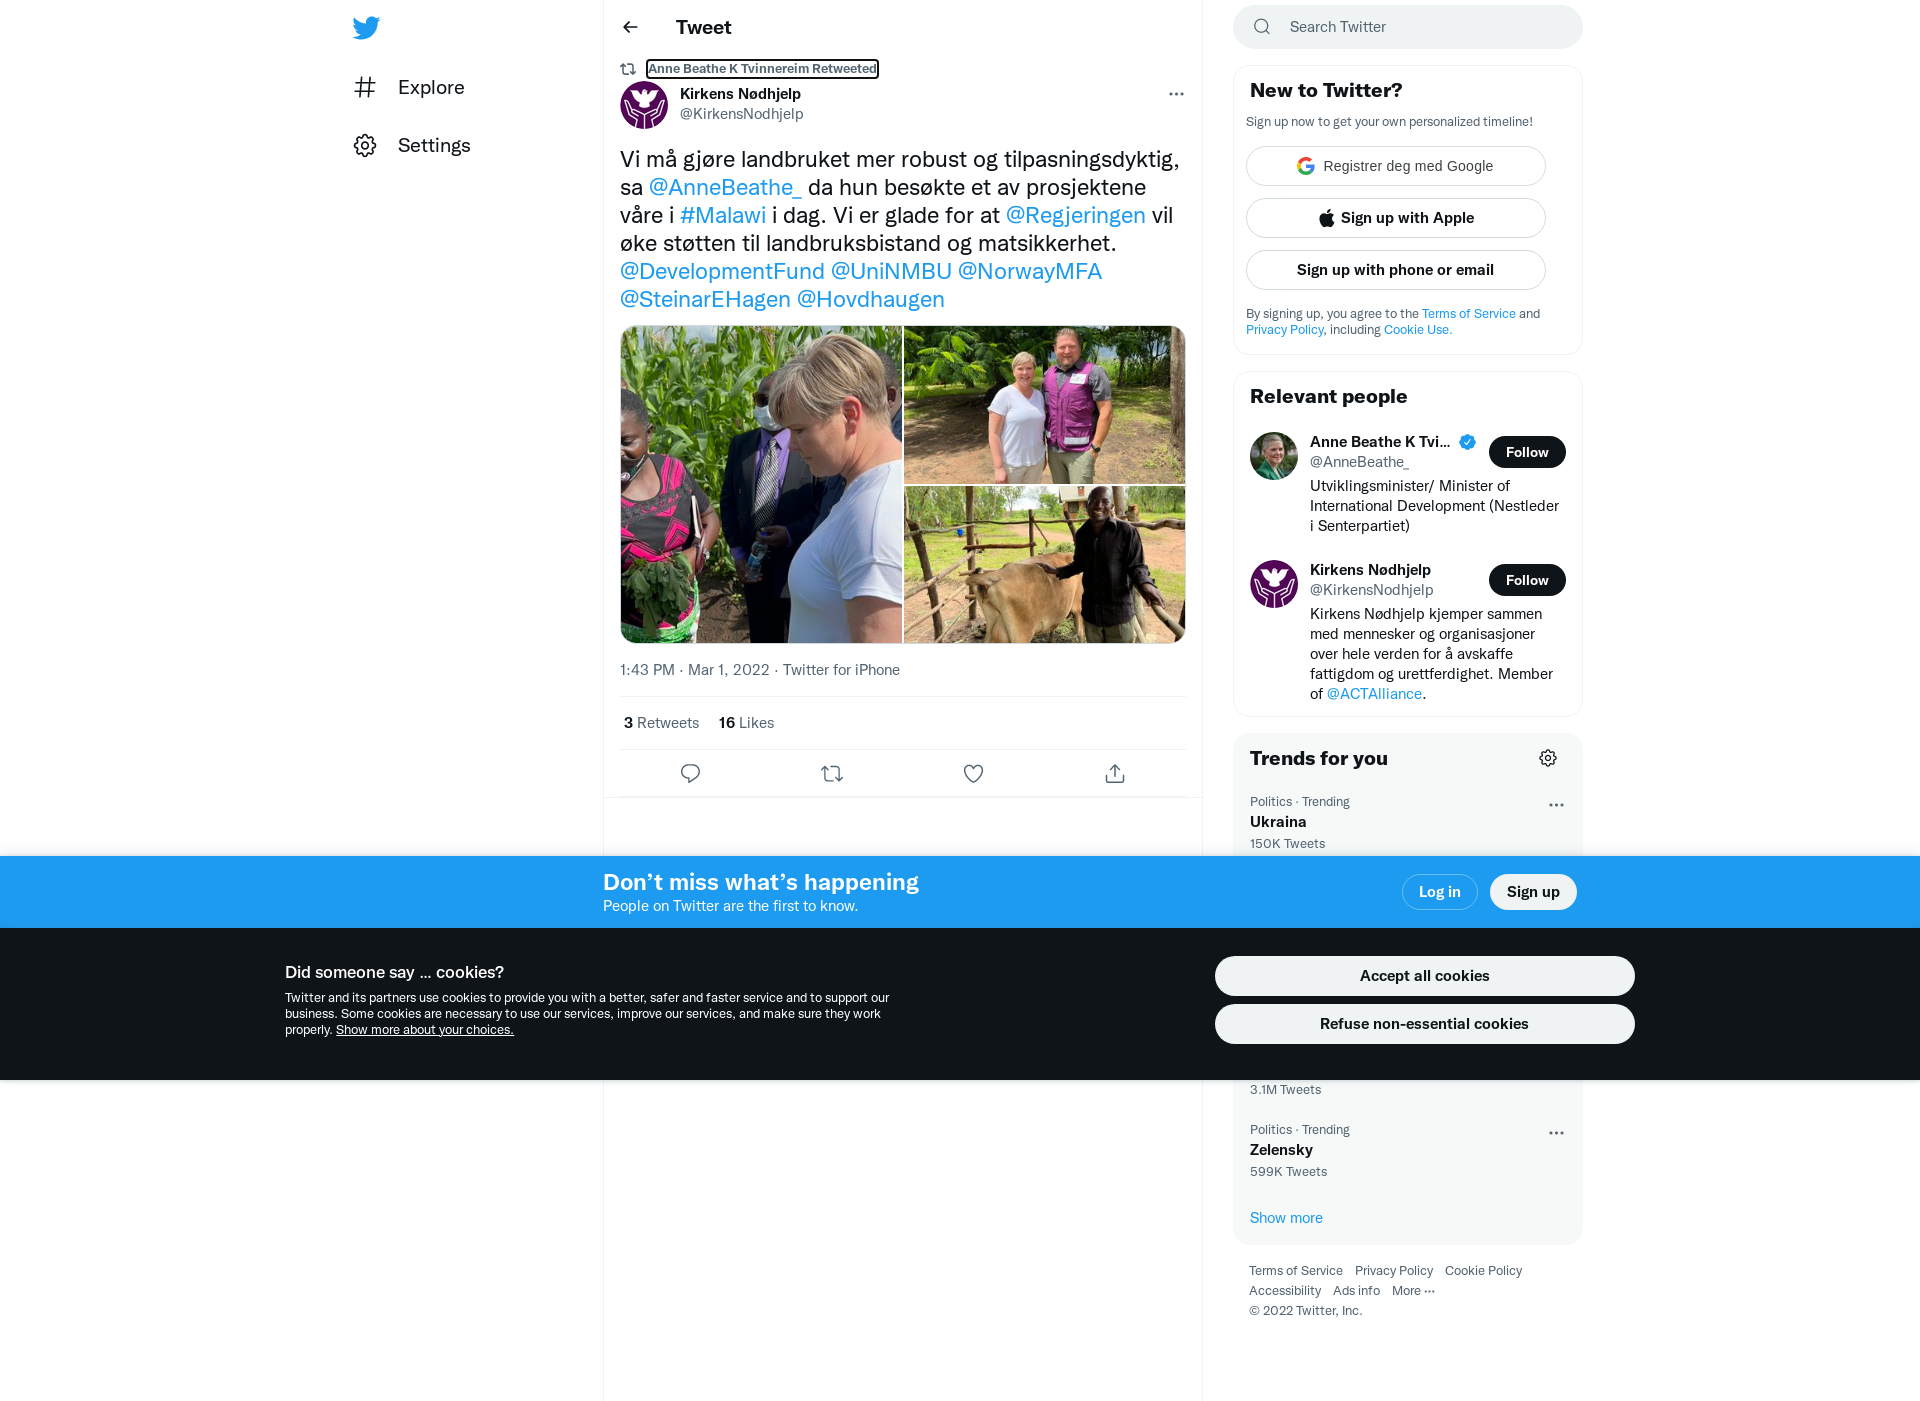1920x1401 pixels.
Task: Retweet using the retweet arrows icon
Action: click(832, 773)
